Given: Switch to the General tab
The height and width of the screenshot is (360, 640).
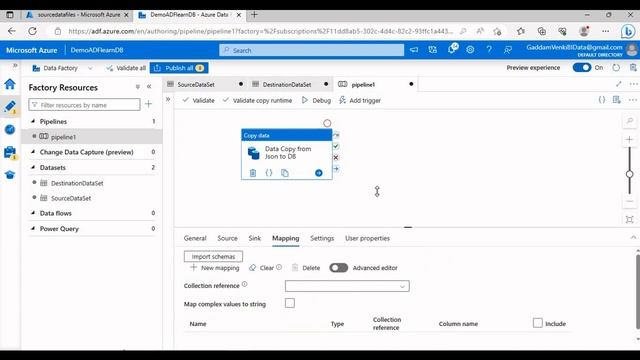Looking at the screenshot, I should pyautogui.click(x=195, y=238).
